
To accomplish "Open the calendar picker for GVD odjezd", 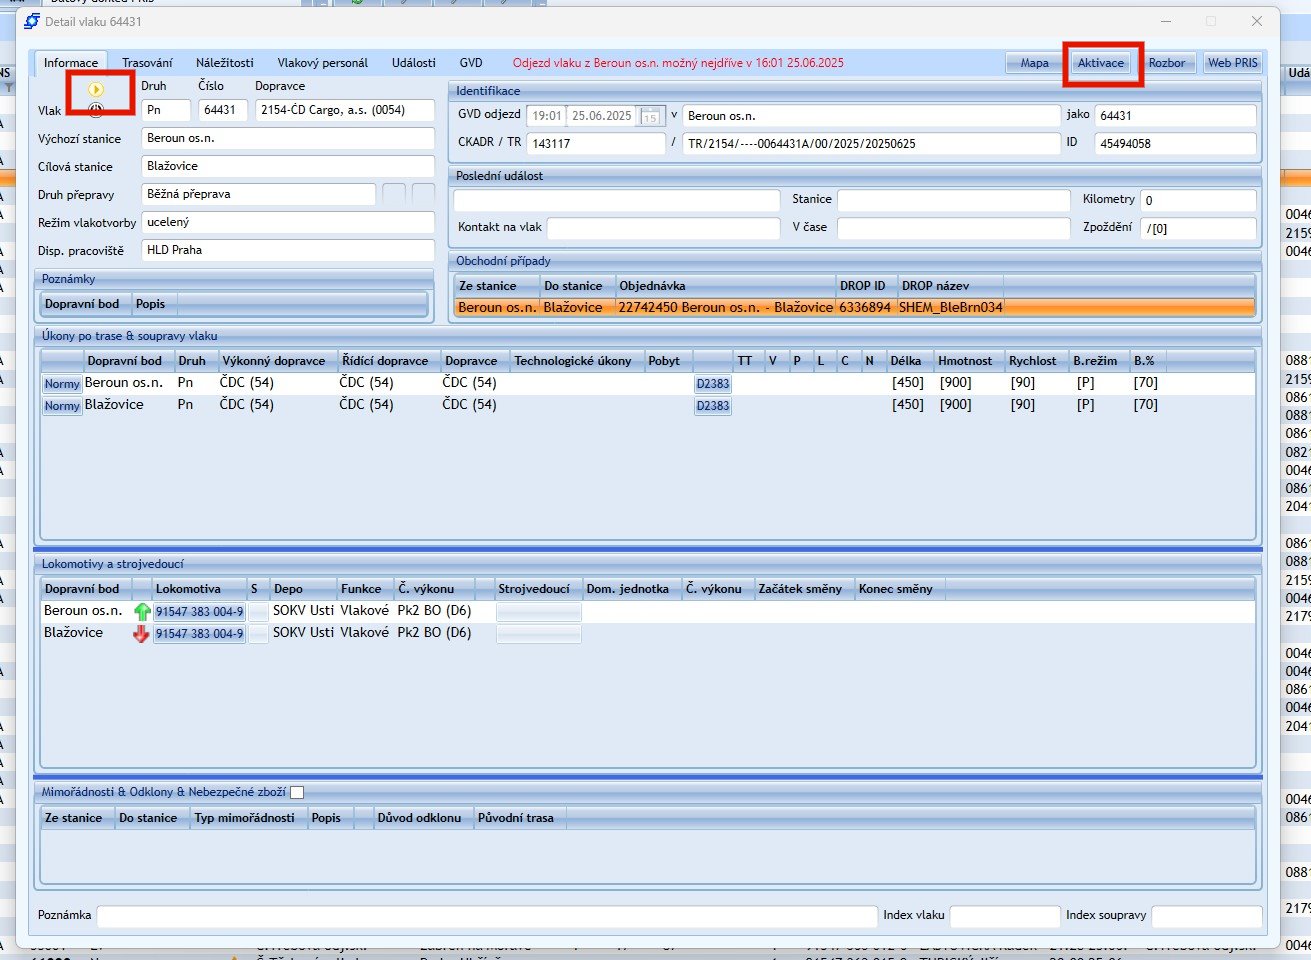I will [650, 116].
